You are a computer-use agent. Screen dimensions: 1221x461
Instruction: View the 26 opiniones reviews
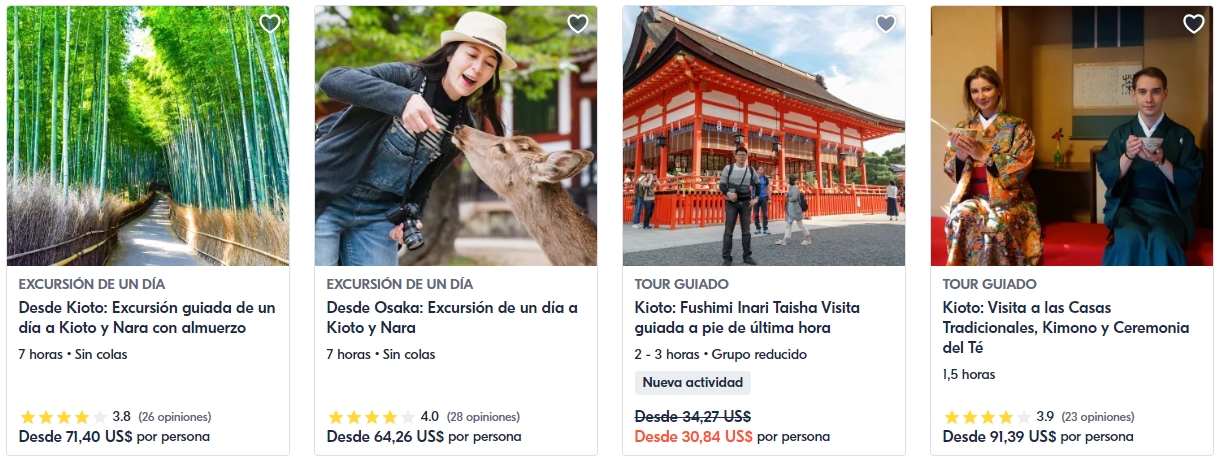(175, 417)
